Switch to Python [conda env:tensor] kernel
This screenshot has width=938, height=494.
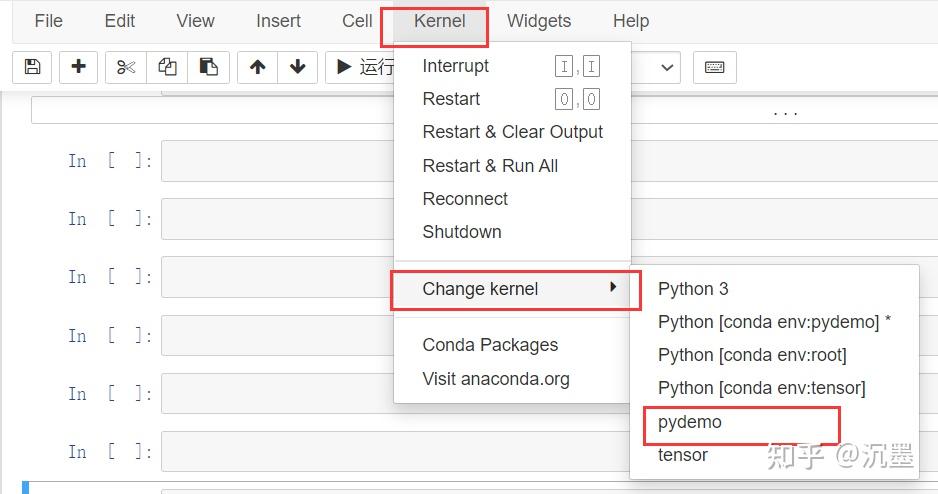click(761, 388)
